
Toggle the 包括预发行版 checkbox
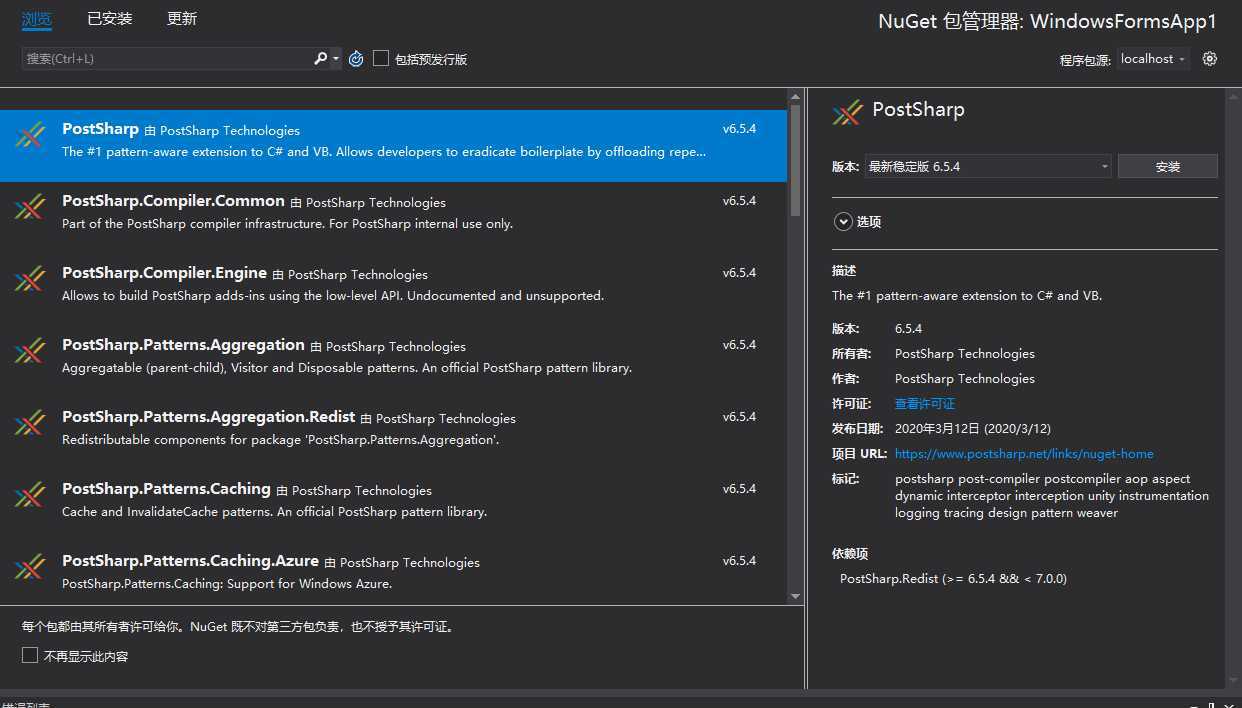pos(381,59)
